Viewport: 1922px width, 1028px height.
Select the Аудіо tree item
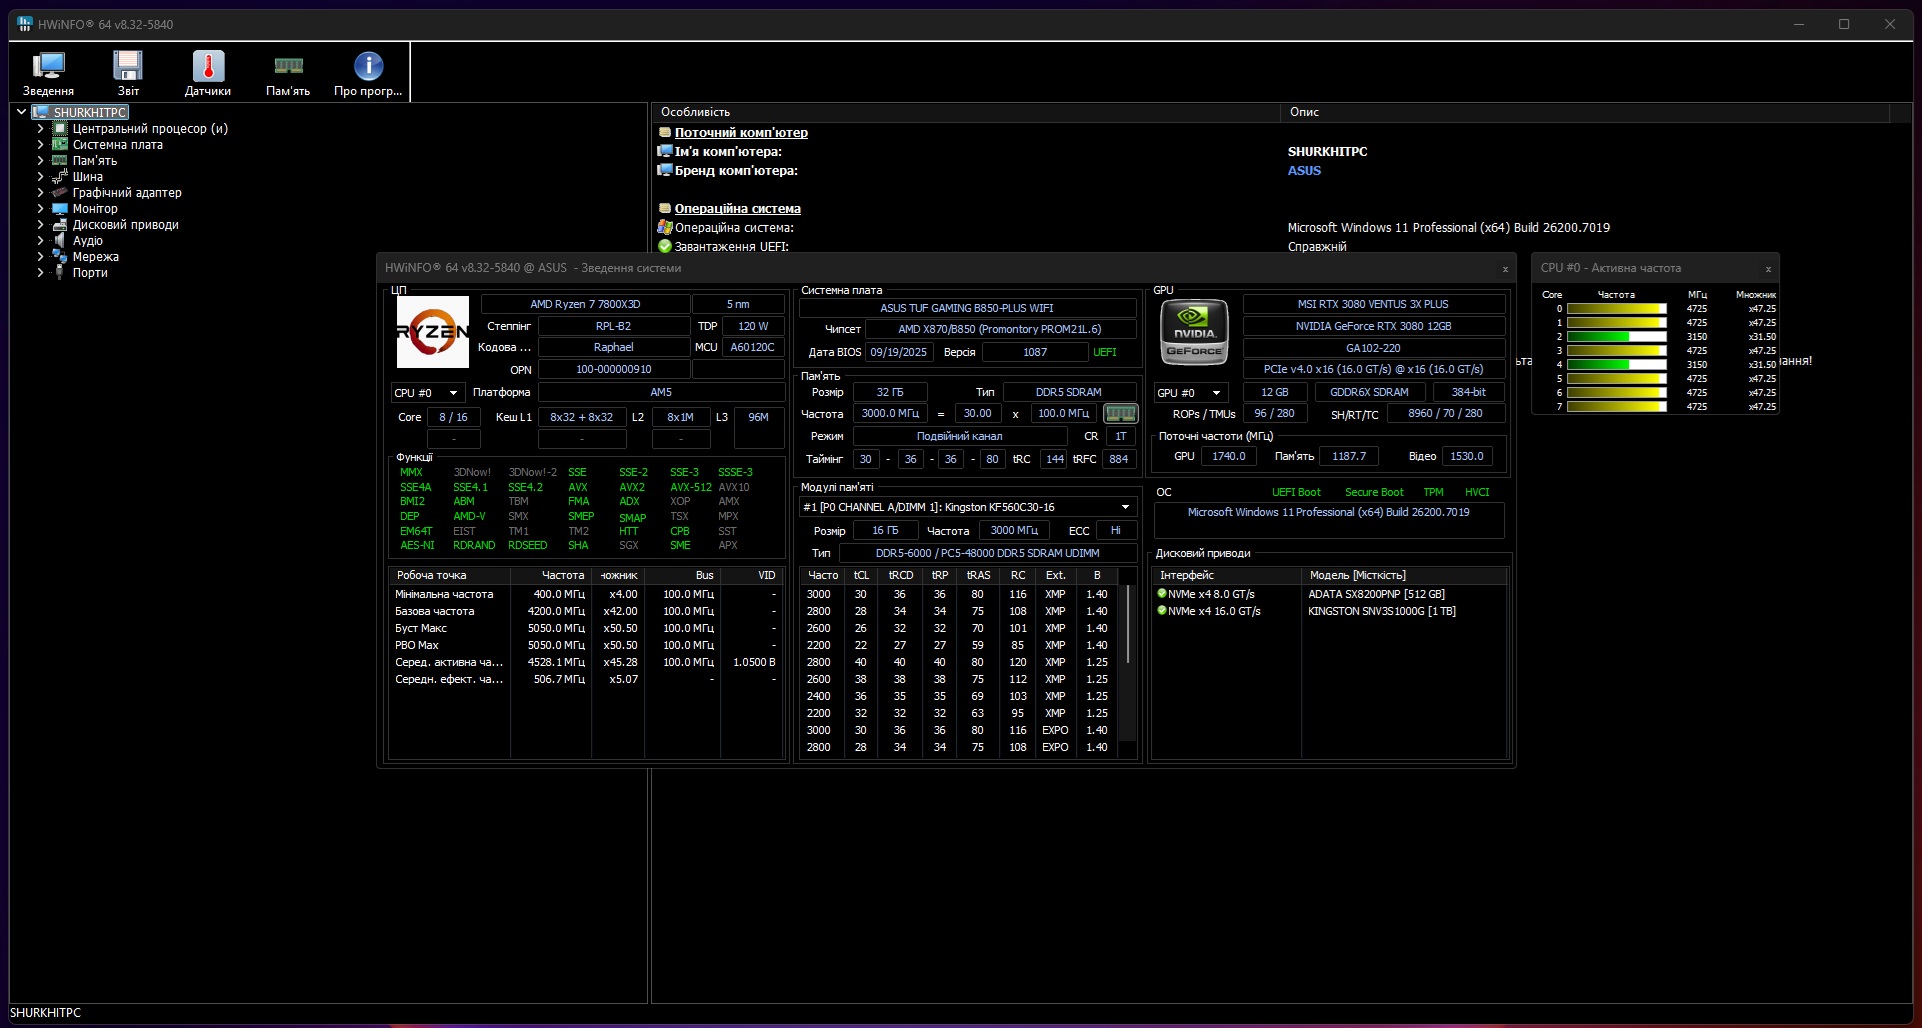pyautogui.click(x=87, y=241)
